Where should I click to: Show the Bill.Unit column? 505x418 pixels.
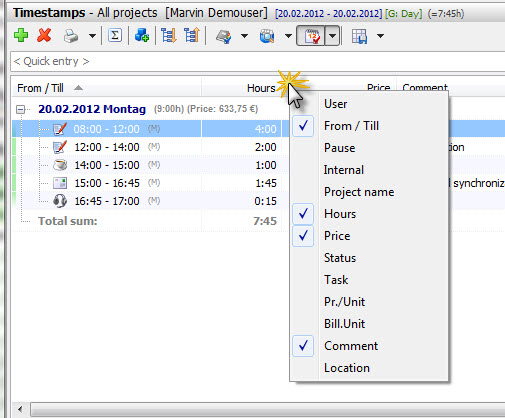coord(369,324)
